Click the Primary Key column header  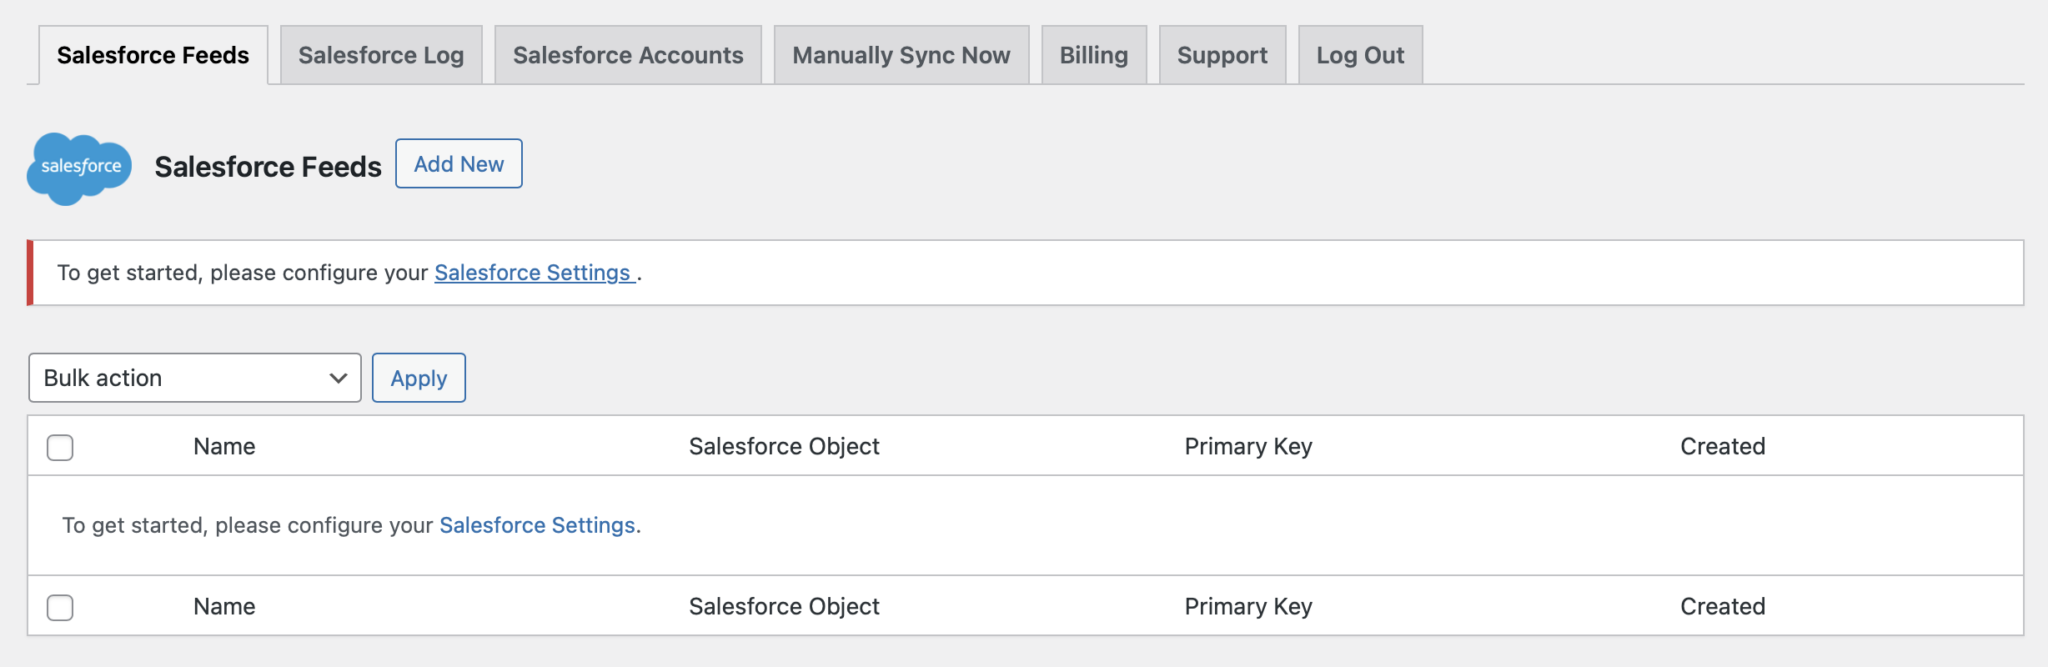click(x=1247, y=446)
